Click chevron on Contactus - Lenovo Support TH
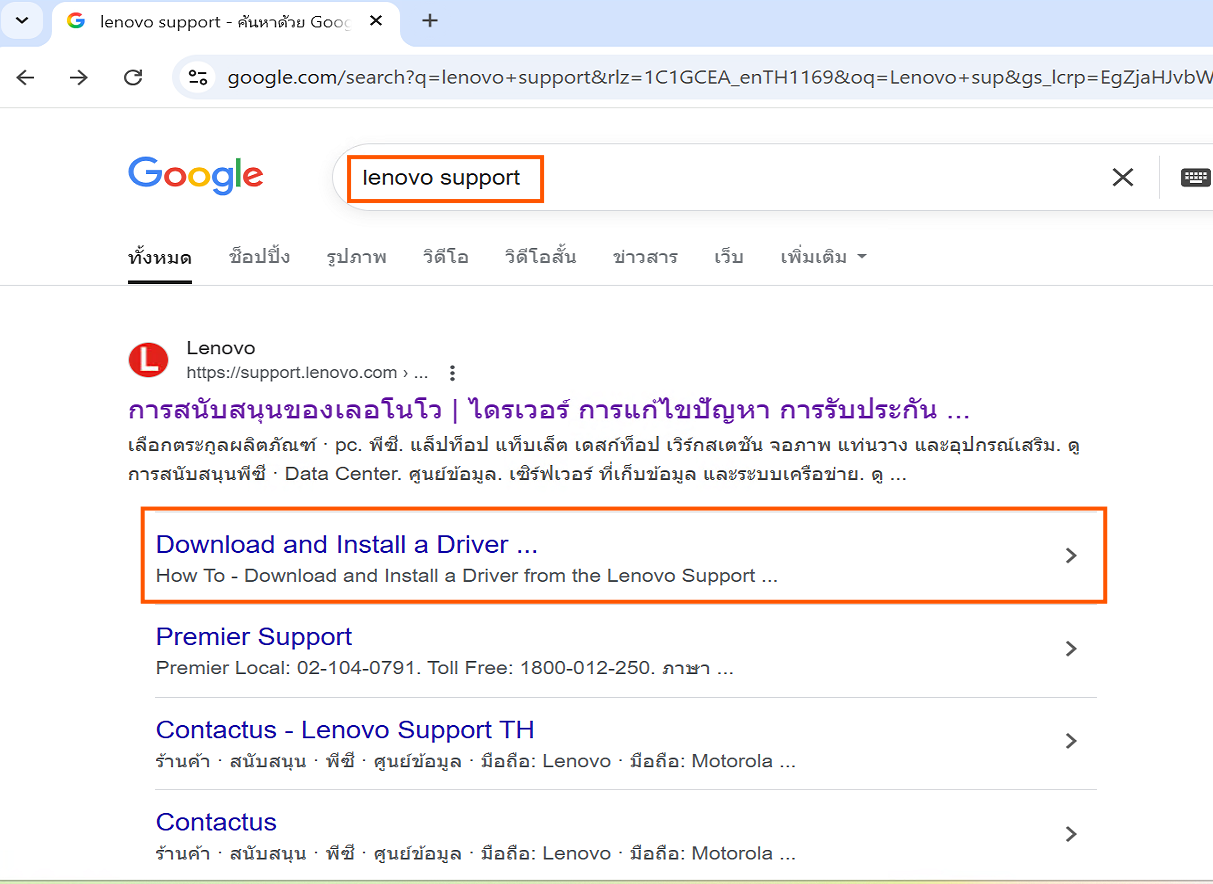The height and width of the screenshot is (884, 1213). tap(1071, 740)
